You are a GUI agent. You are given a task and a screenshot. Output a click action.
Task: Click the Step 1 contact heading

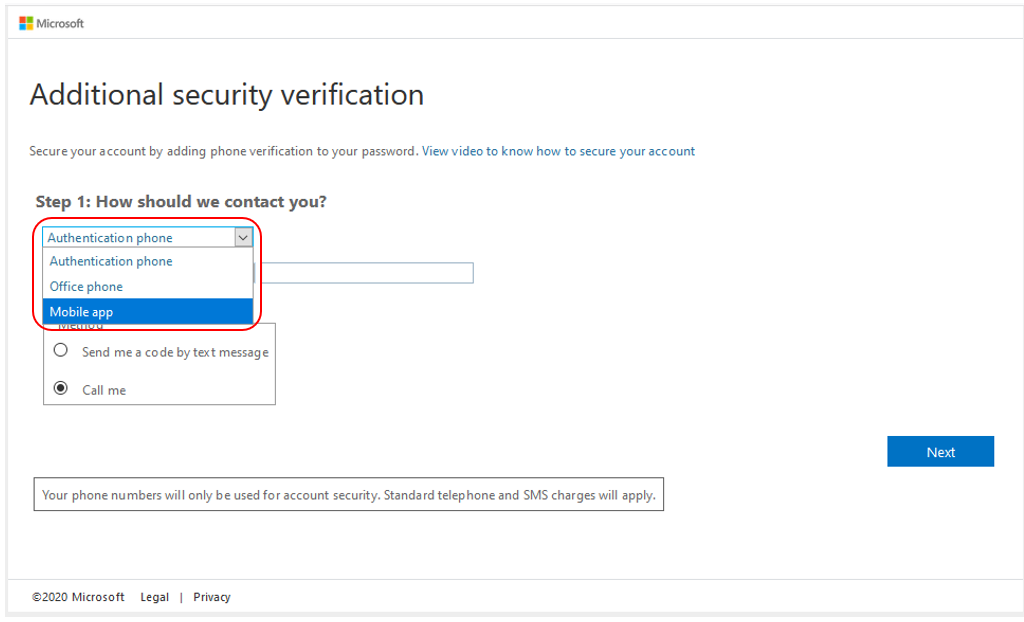pos(181,201)
